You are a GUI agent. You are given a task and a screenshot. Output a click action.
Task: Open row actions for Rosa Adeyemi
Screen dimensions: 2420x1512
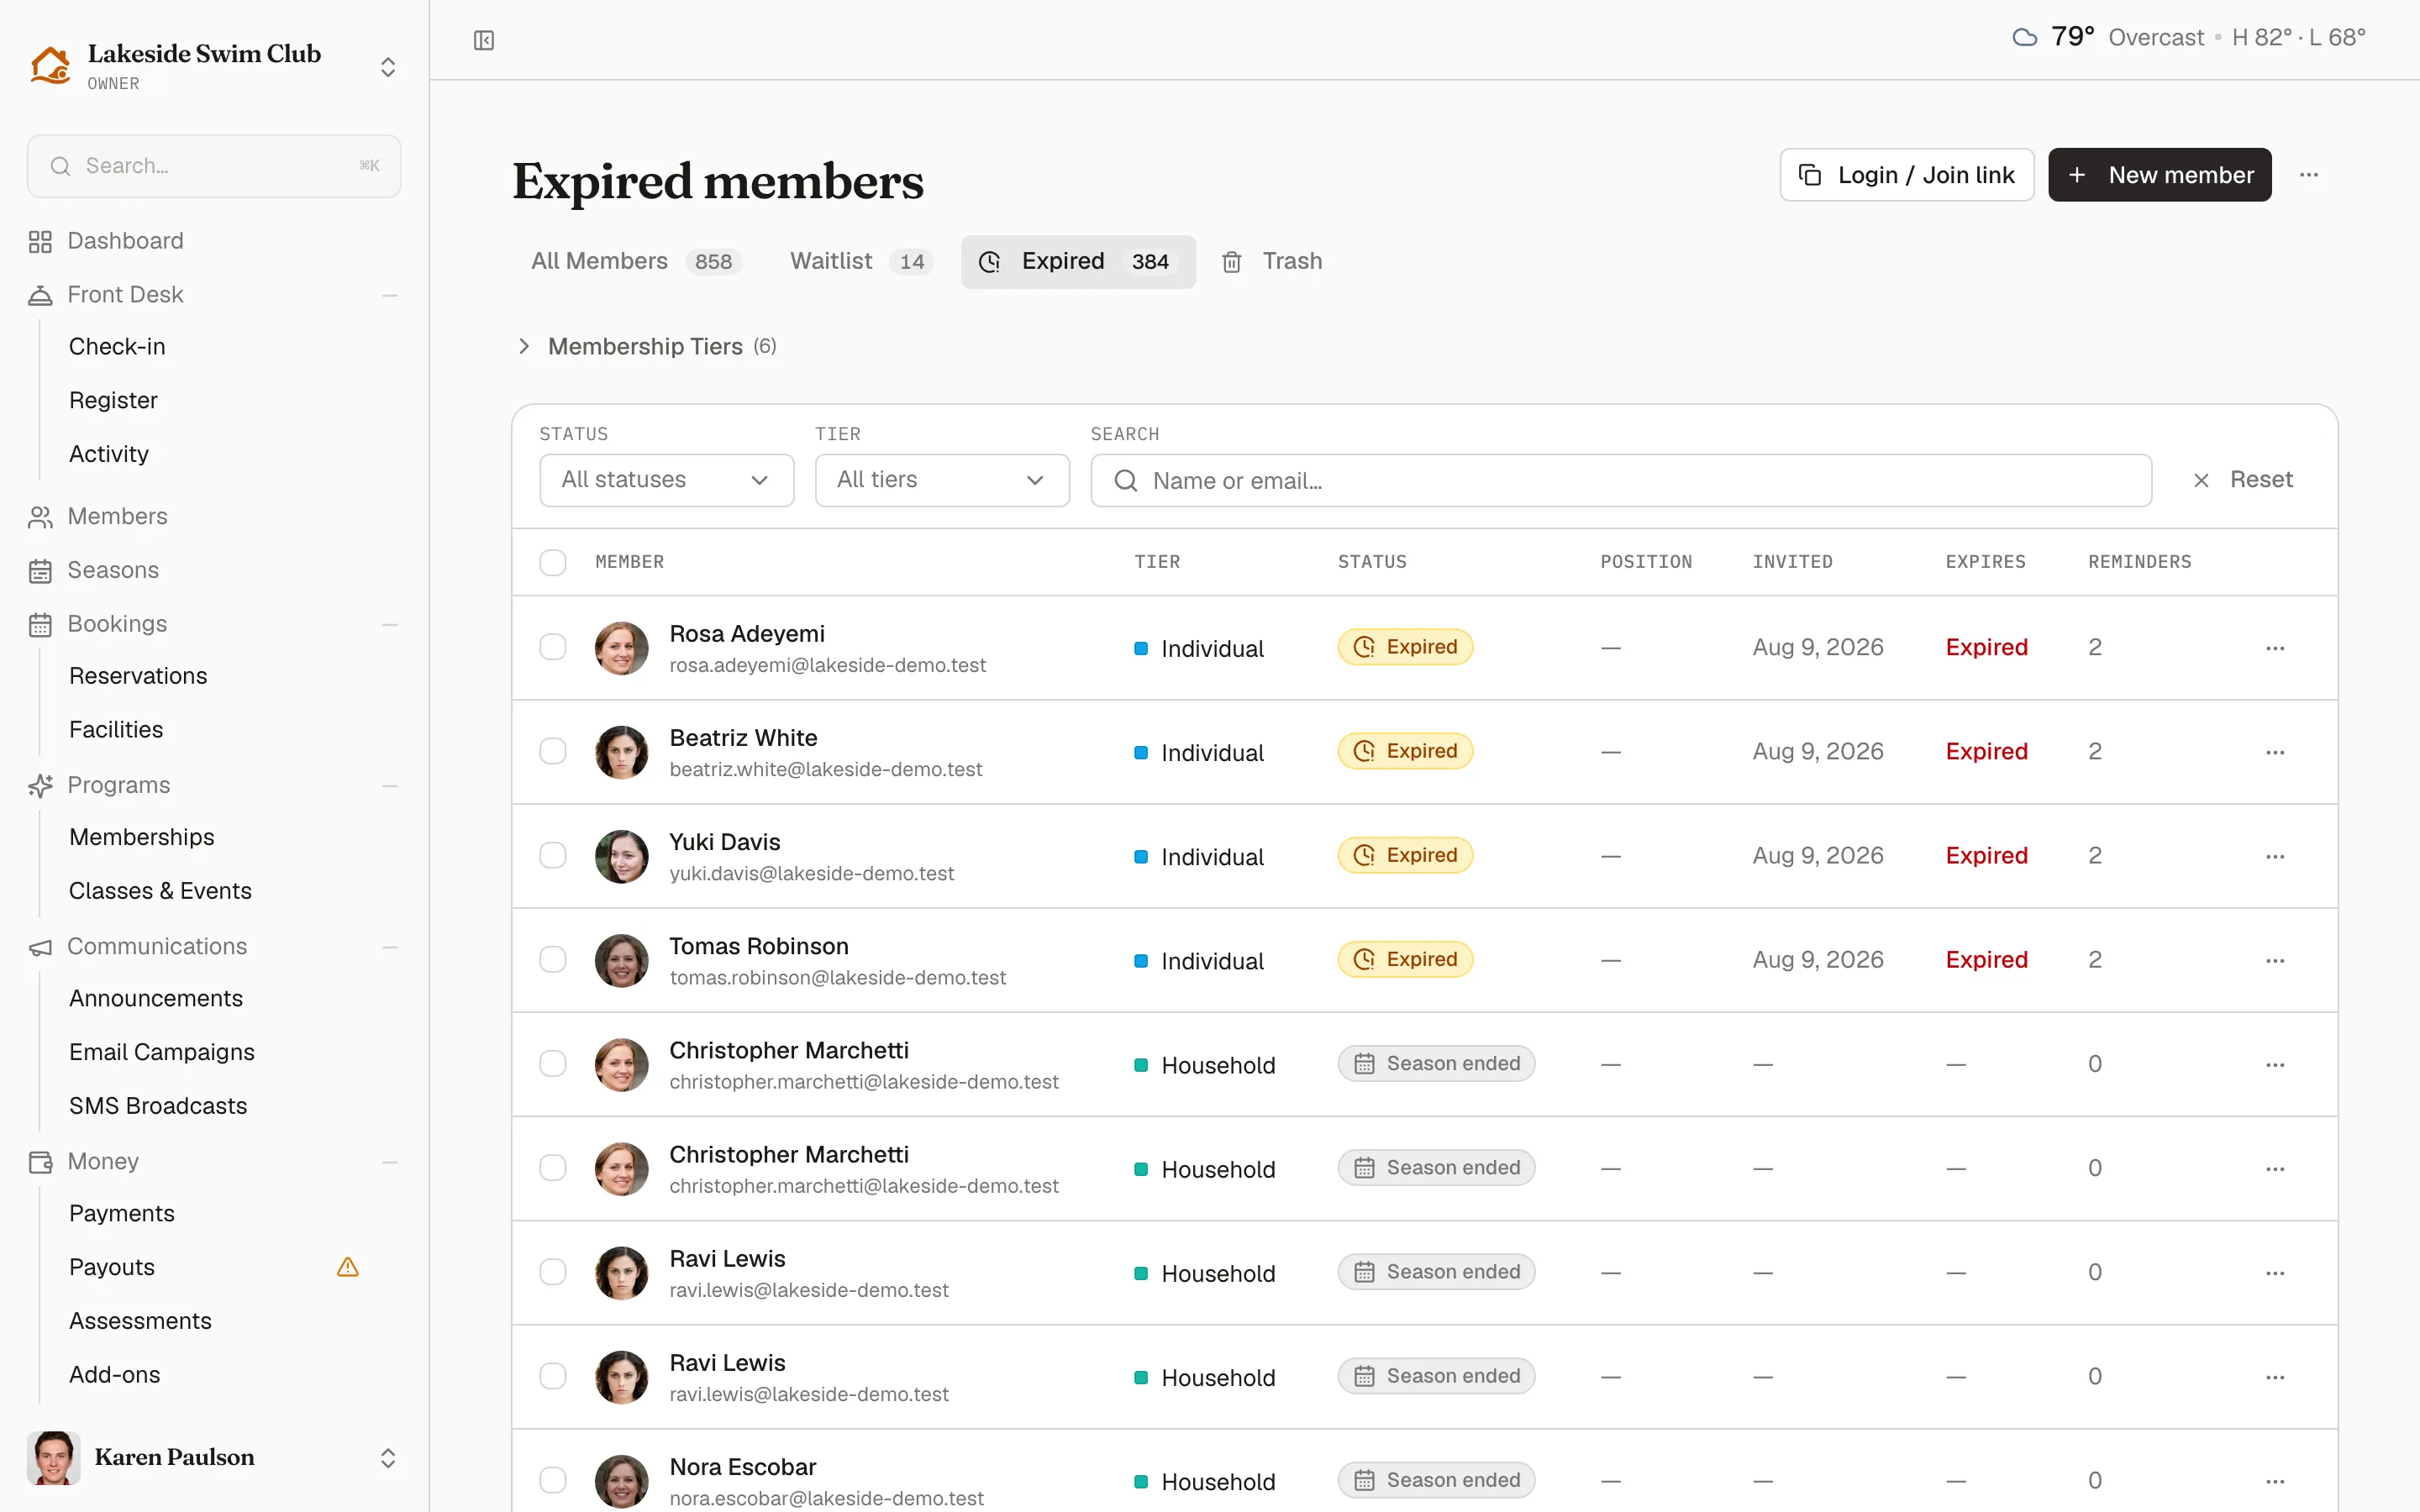coord(2275,648)
